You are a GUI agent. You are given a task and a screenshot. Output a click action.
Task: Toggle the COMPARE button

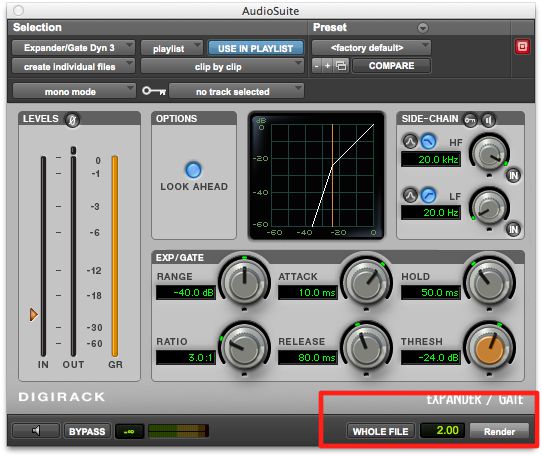(x=391, y=65)
